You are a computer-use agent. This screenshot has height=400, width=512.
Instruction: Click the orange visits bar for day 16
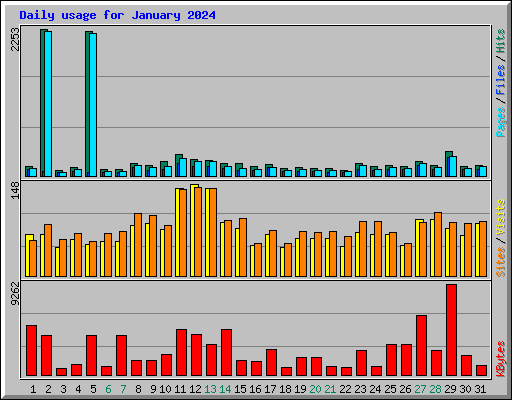[x=258, y=260]
